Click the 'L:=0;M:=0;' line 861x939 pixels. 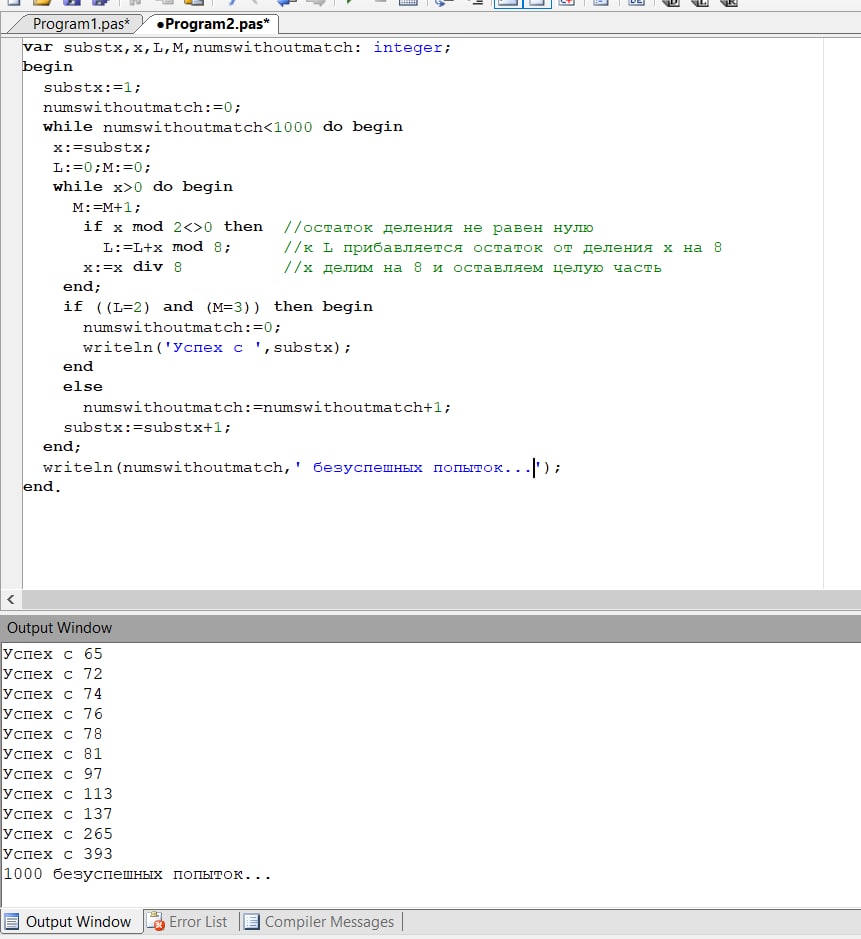102,167
